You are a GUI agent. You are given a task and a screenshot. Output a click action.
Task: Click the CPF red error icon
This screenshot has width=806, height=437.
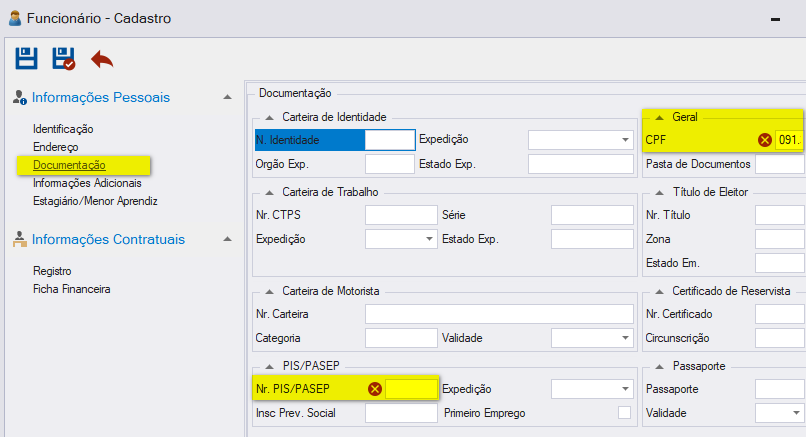[x=765, y=140]
